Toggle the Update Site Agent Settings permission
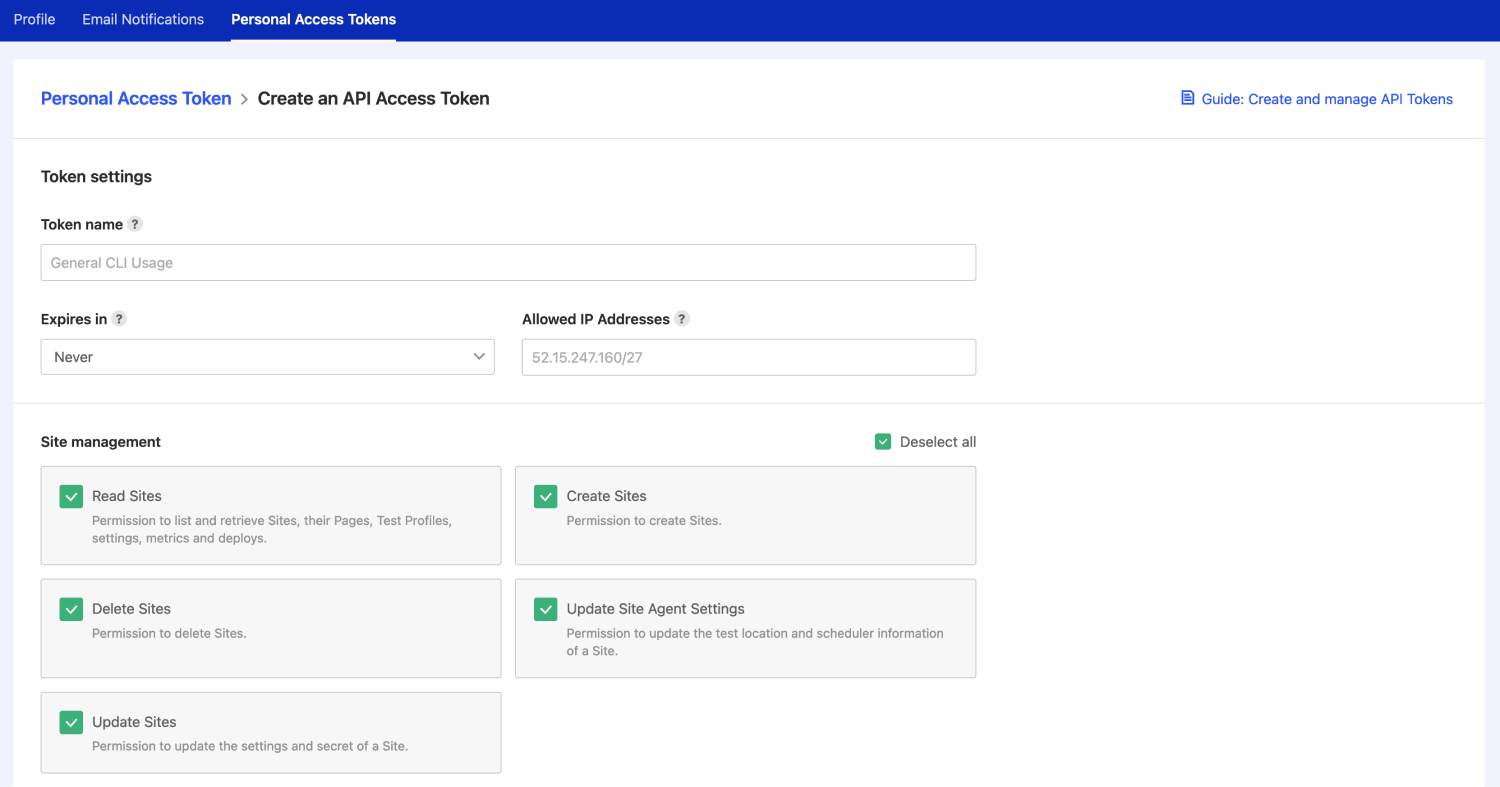This screenshot has width=1500, height=787. click(x=545, y=609)
